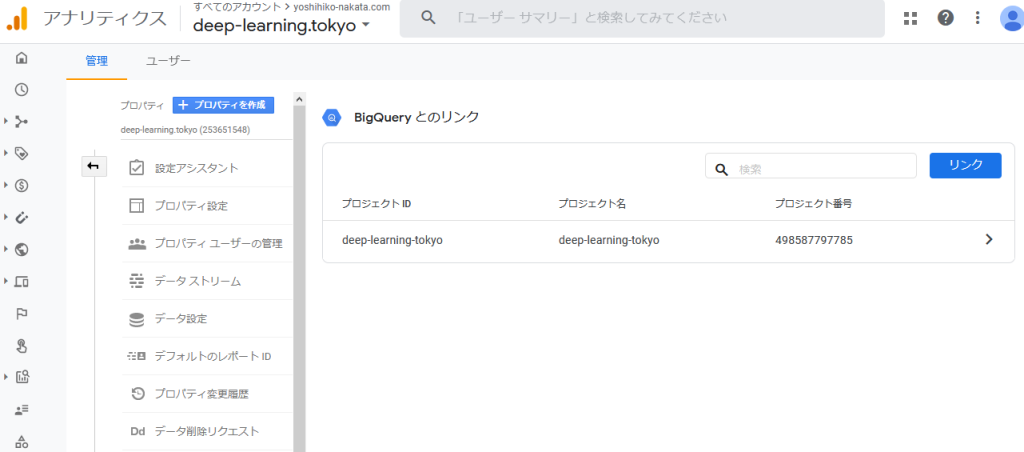Click the プロパティを作成 button
The image size is (1024, 452).
(223, 105)
